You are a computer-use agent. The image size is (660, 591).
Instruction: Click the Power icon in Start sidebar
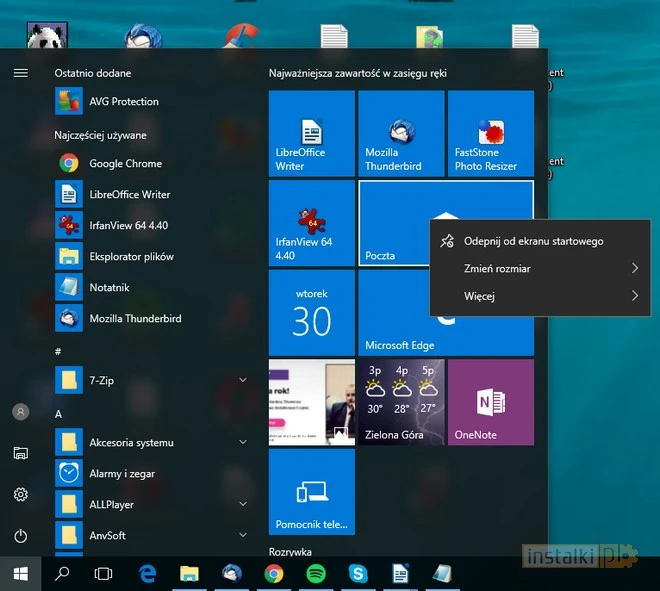click(x=20, y=536)
